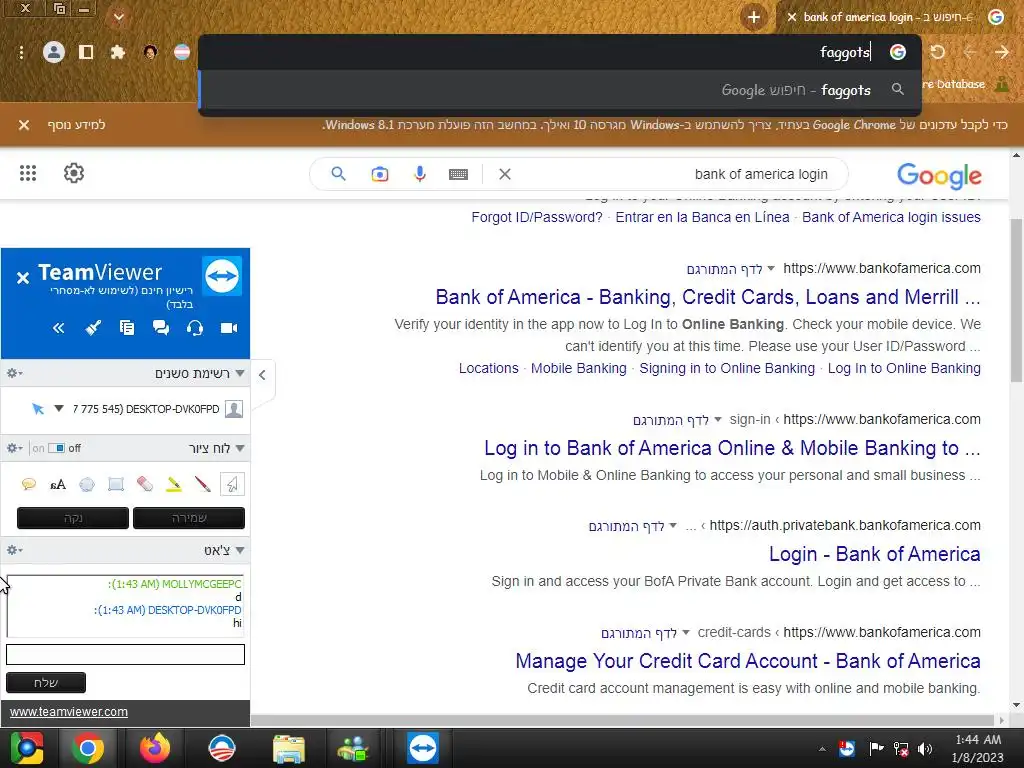Select the whiteboard ellipse shape tool
Image resolution: width=1024 pixels, height=768 pixels.
click(x=87, y=484)
